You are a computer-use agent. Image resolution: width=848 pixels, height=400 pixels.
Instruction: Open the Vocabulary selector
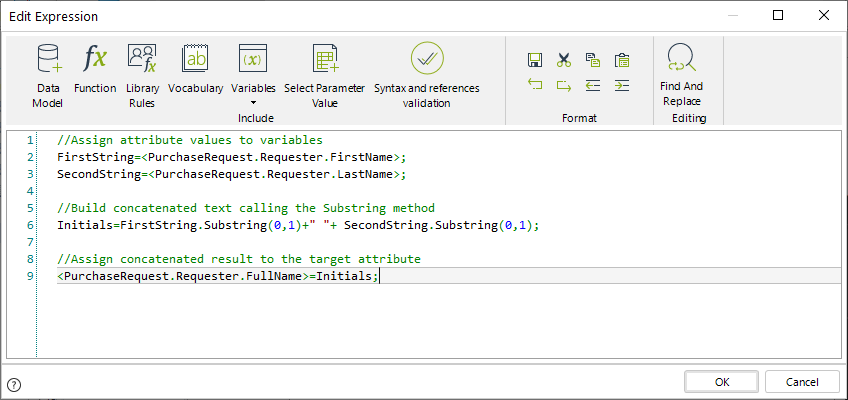tap(195, 68)
